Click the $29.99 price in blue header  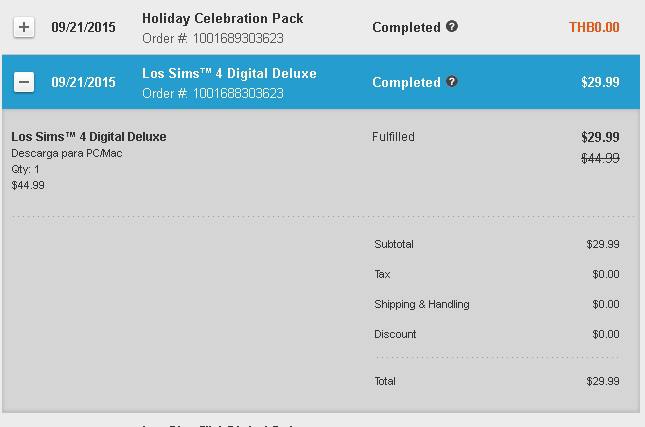coord(600,82)
